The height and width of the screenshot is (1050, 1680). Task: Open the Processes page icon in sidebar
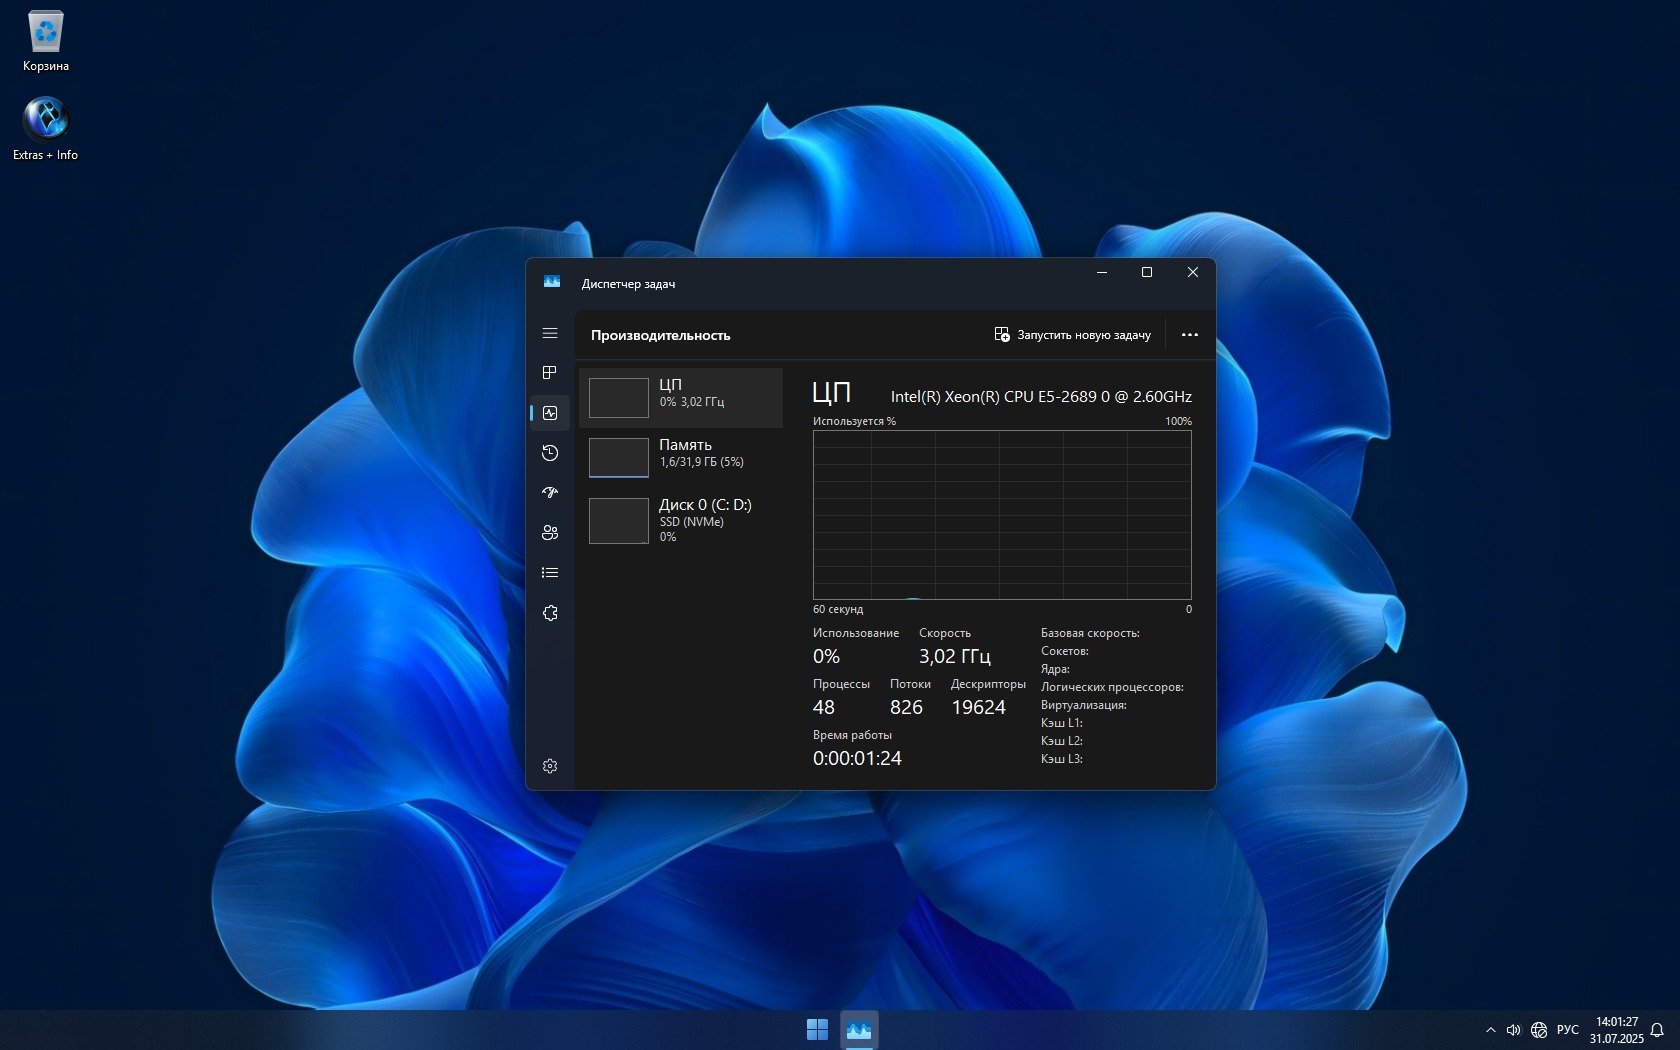[549, 373]
